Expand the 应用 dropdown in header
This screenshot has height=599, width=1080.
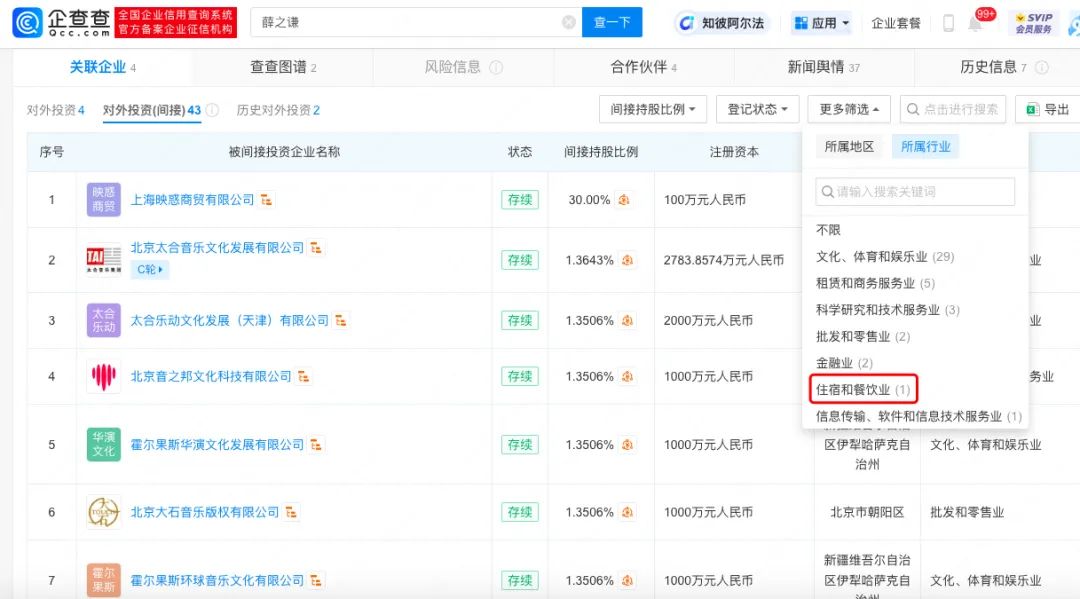822,23
